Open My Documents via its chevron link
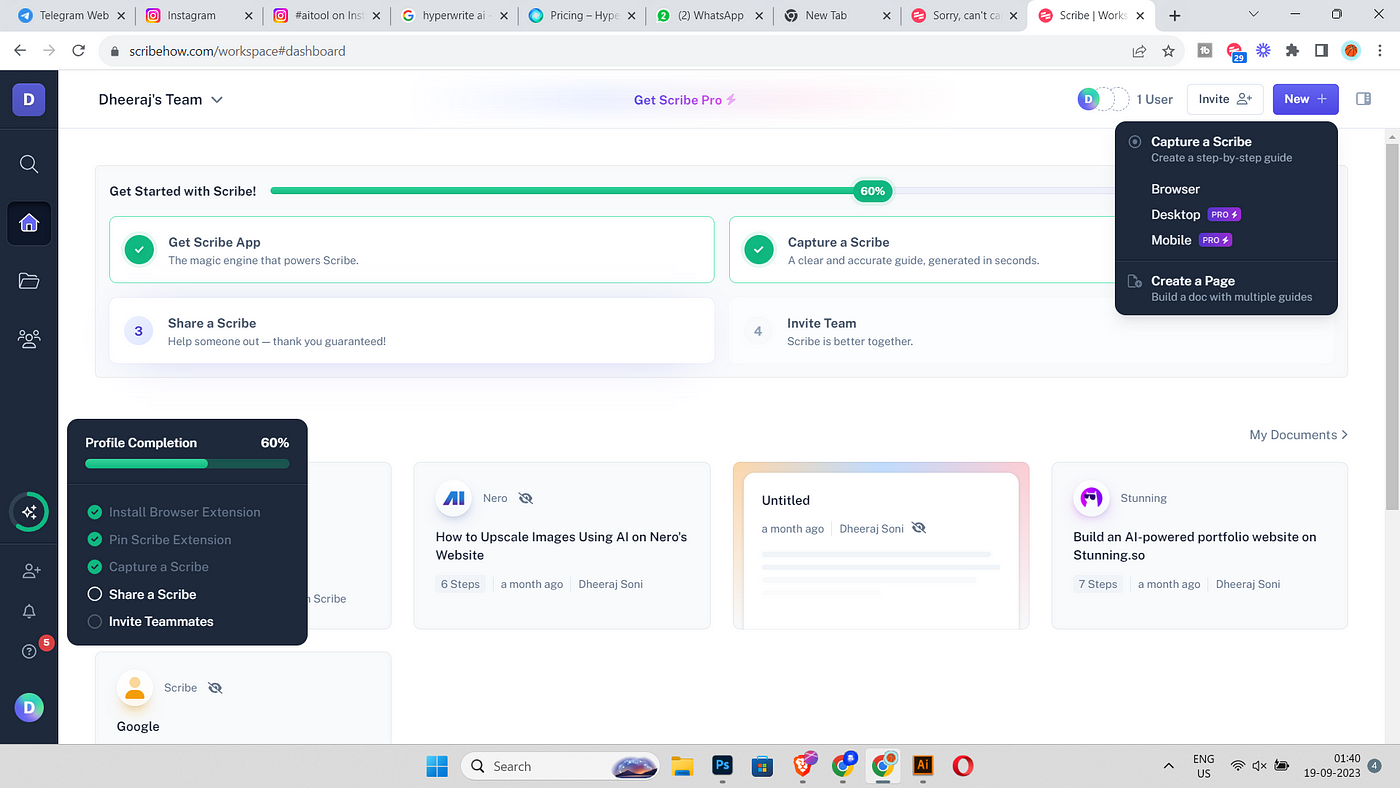 1298,435
